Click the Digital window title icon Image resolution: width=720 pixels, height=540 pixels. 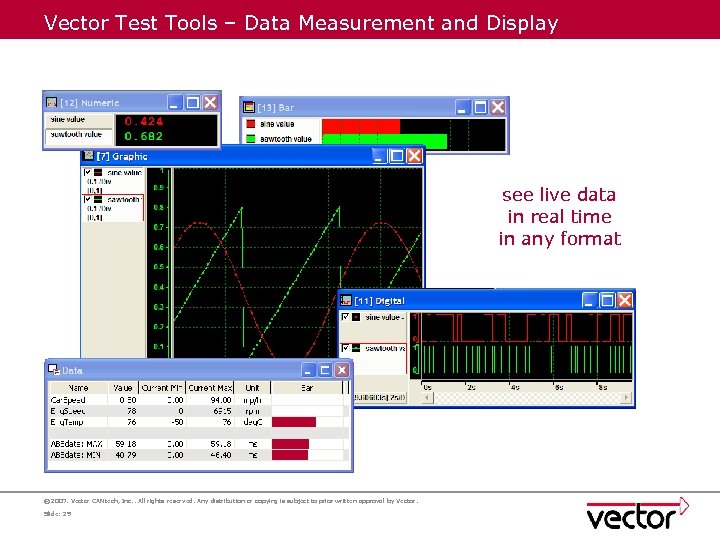(x=346, y=300)
